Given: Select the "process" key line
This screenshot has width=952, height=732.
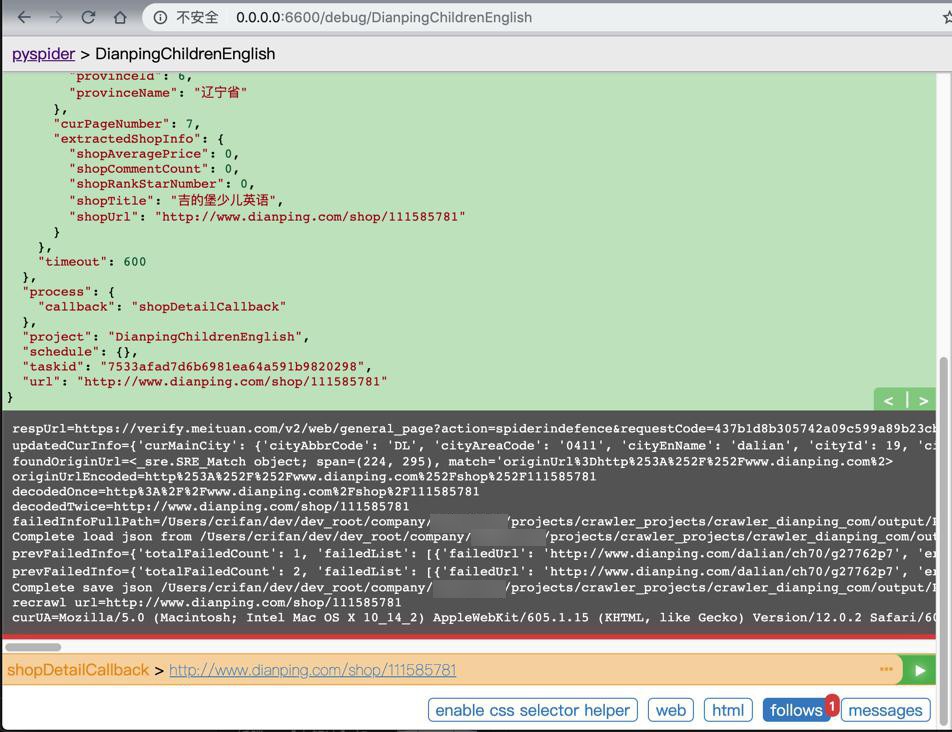Looking at the screenshot, I should pyautogui.click(x=68, y=292).
